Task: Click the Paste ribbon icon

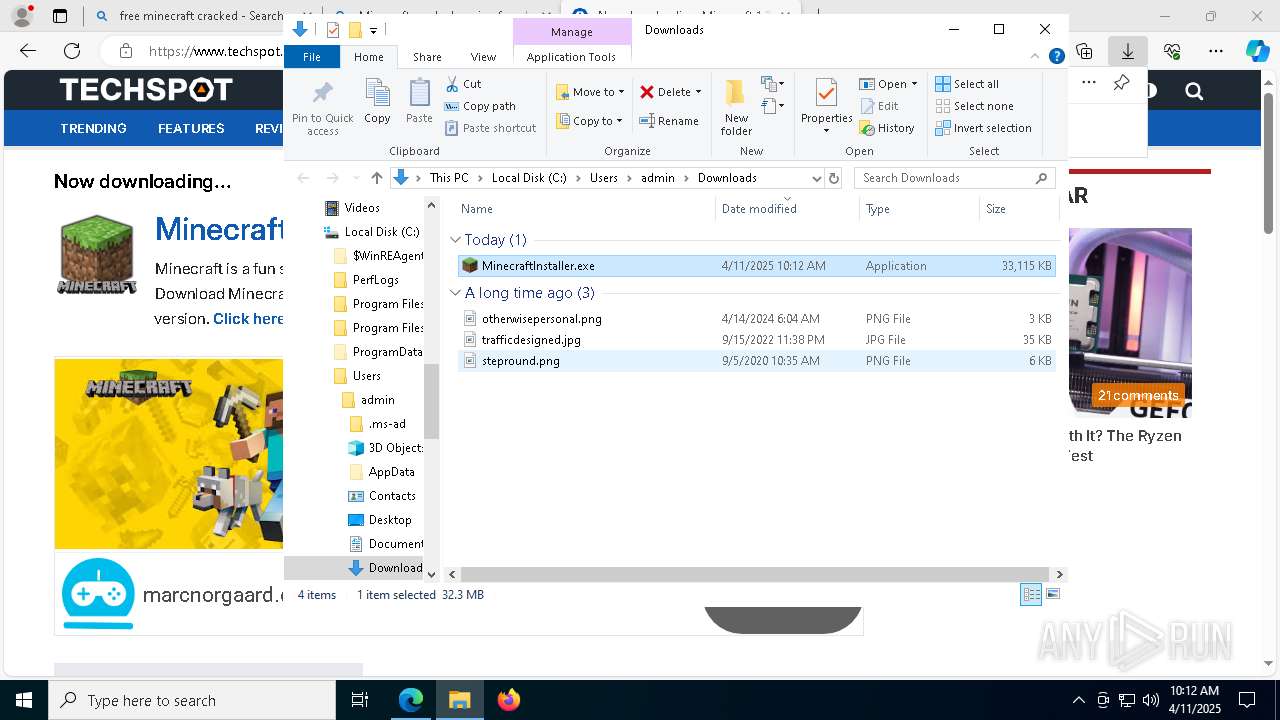Action: [x=419, y=101]
